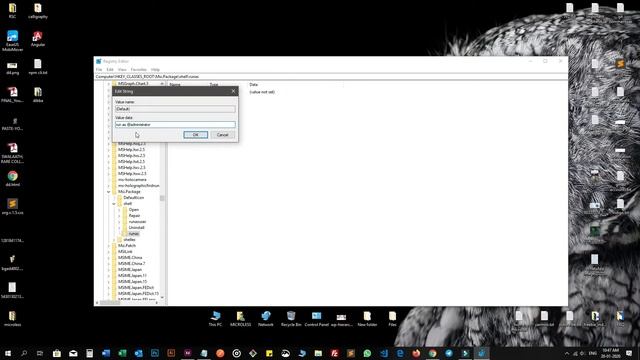Select the EaseUS MobiMover desktop icon

[x=12, y=40]
